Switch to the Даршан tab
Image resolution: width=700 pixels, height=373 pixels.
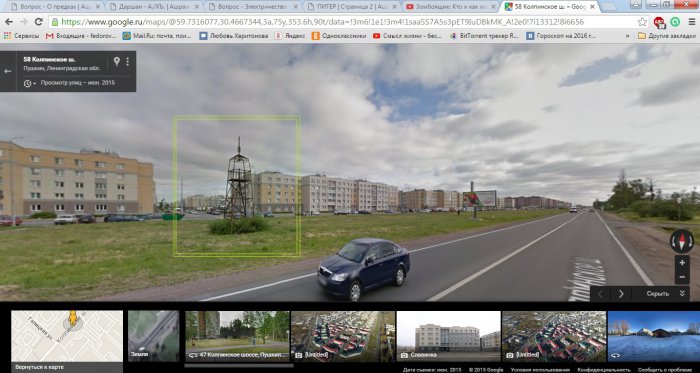tap(153, 7)
